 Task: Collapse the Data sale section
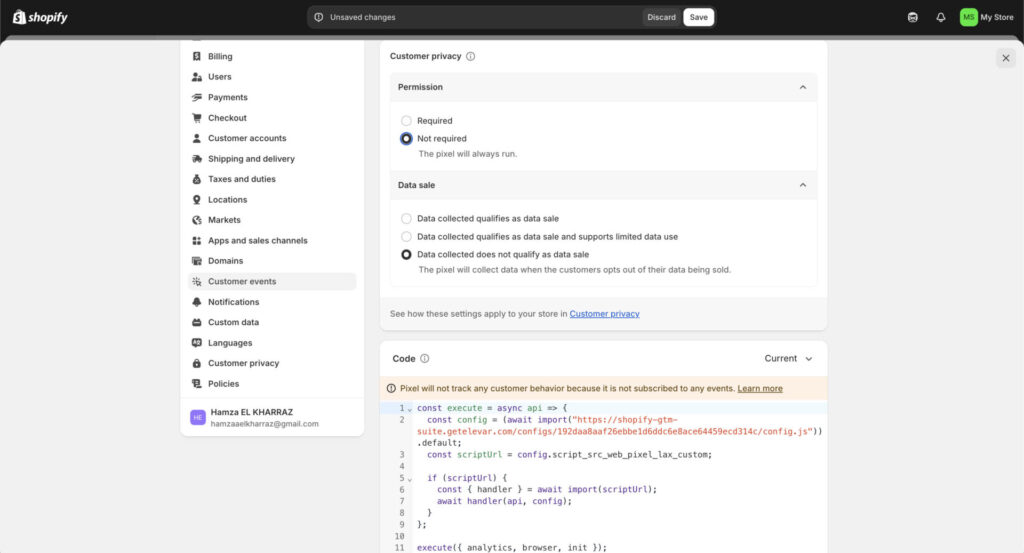pyautogui.click(x=802, y=185)
